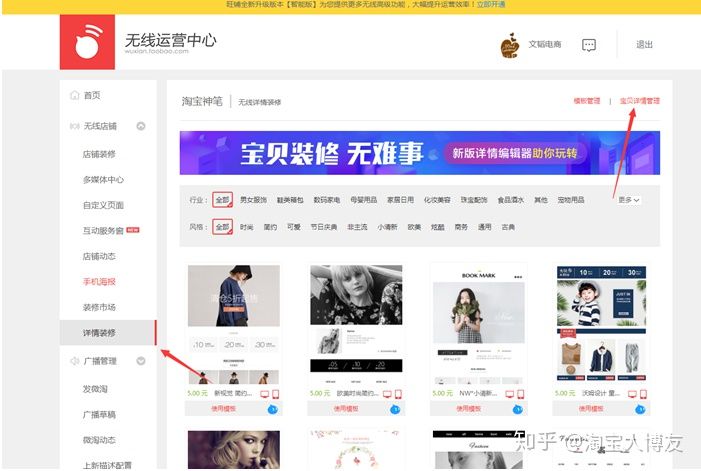Open the 宝贝装修无难事 promotional banner
This screenshot has height=471, width=701.
420,153
